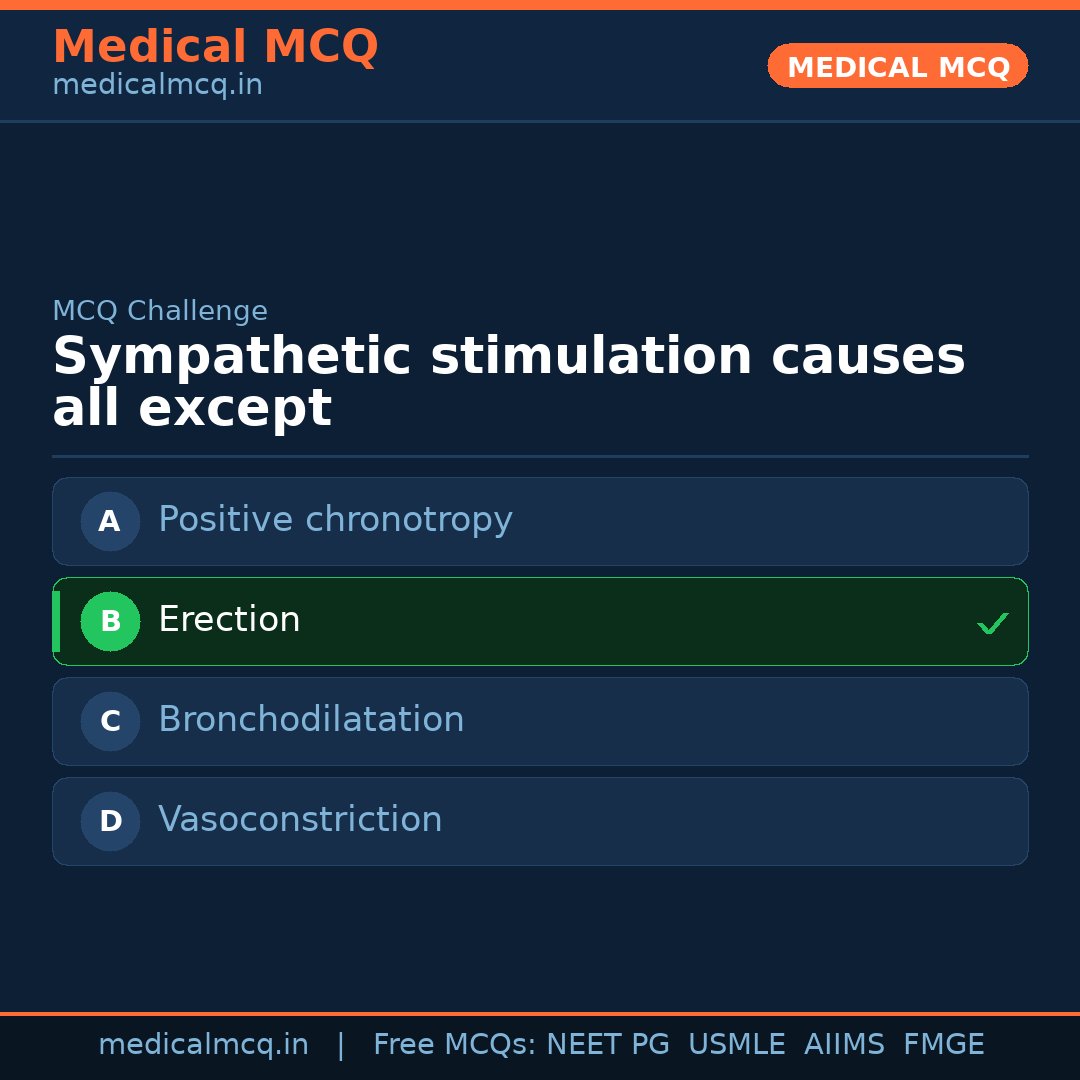Viewport: 1080px width, 1080px height.
Task: Click the green checkmark on Erection
Action: pyautogui.click(x=992, y=623)
